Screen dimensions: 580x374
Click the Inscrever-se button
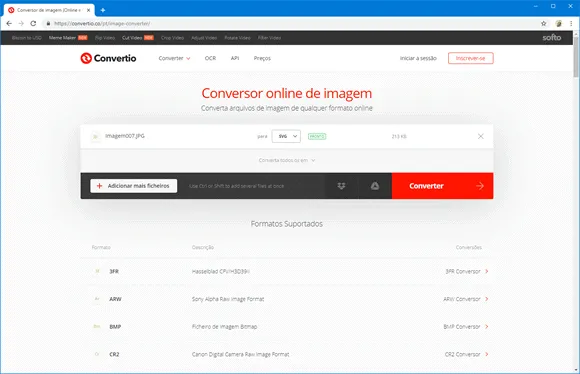(x=471, y=58)
